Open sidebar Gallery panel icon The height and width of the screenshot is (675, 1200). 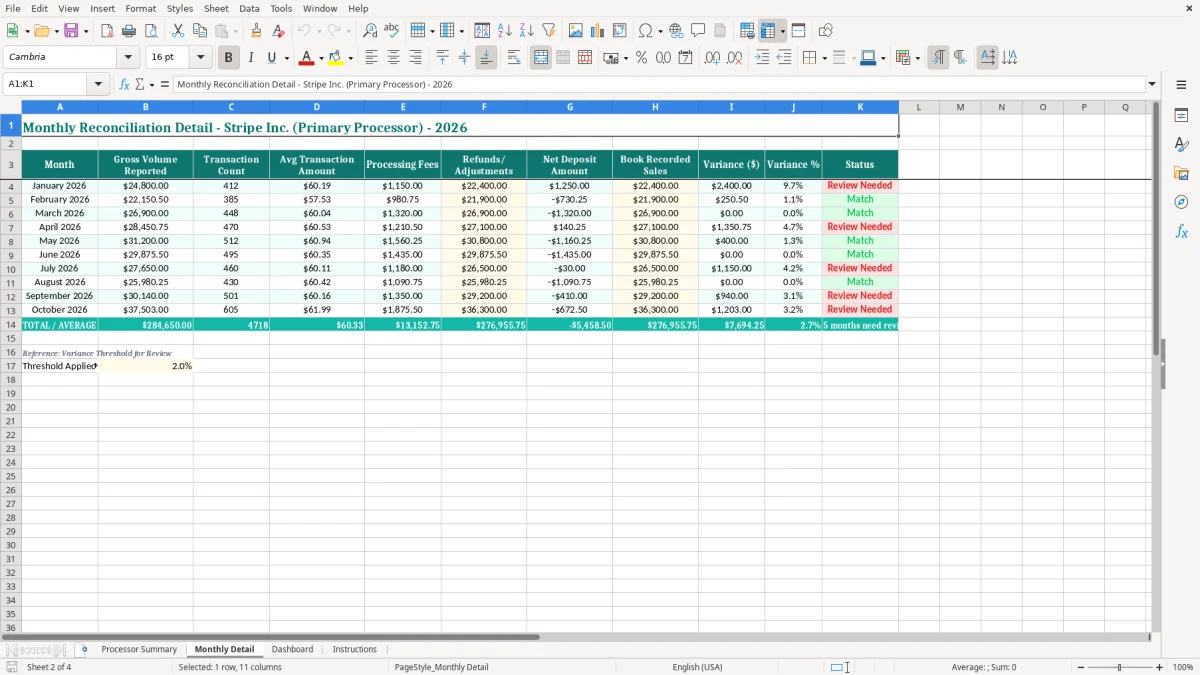point(1181,174)
